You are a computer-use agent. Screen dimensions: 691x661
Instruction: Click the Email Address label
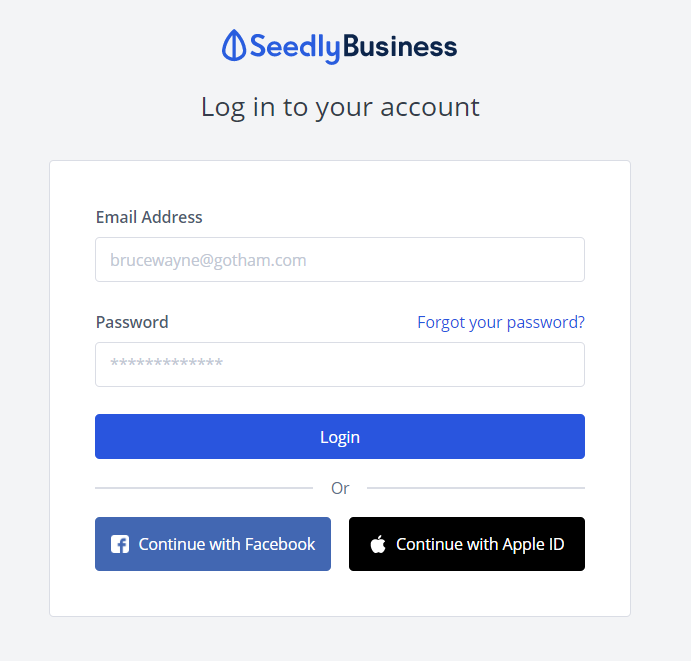[149, 217]
